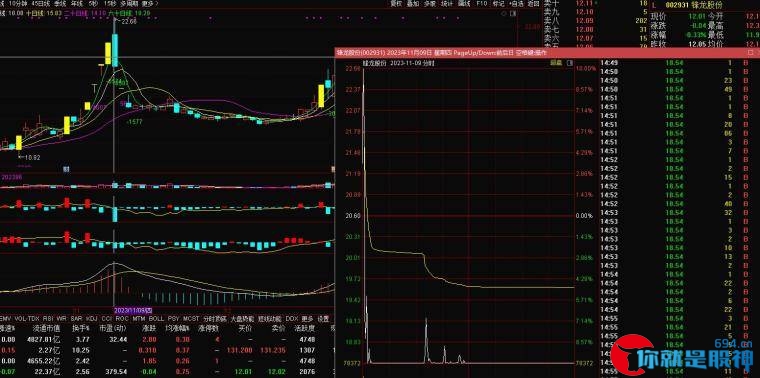Open the 统计 statistics tool

click(446, 3)
